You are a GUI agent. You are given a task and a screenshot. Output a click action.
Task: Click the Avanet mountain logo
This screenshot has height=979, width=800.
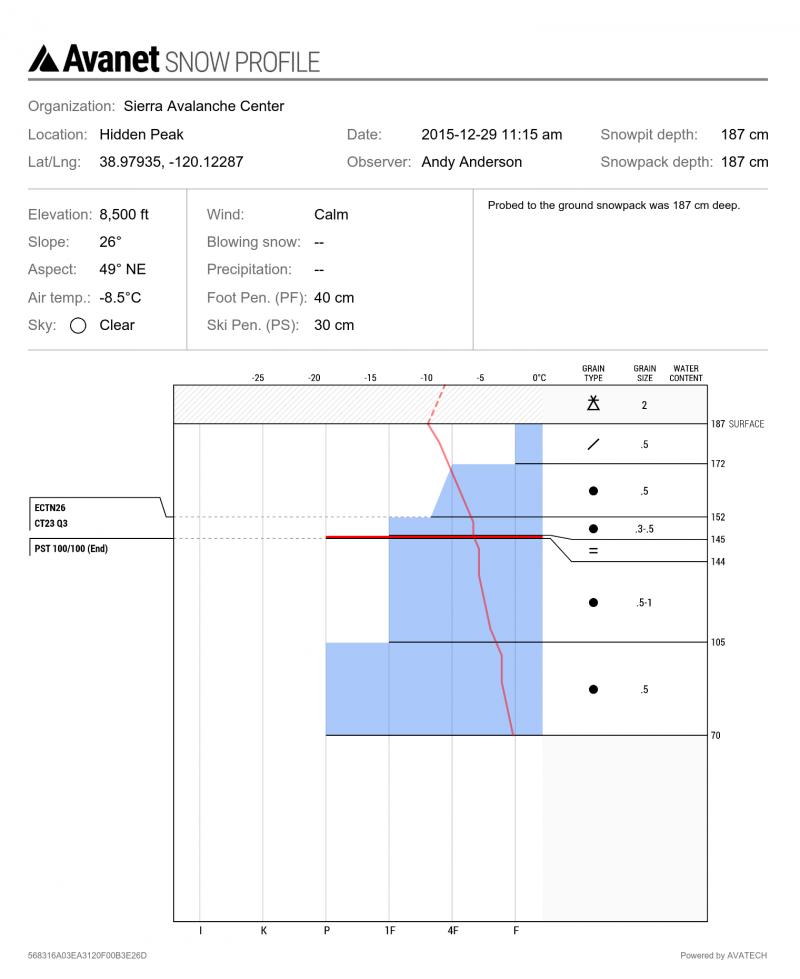click(x=44, y=58)
